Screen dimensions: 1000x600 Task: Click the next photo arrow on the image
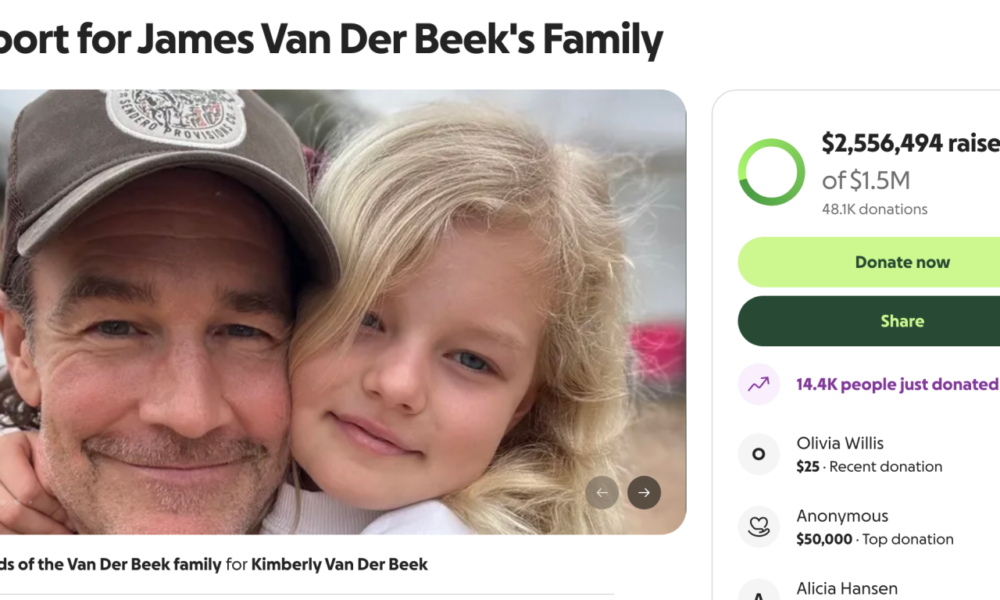(x=644, y=492)
